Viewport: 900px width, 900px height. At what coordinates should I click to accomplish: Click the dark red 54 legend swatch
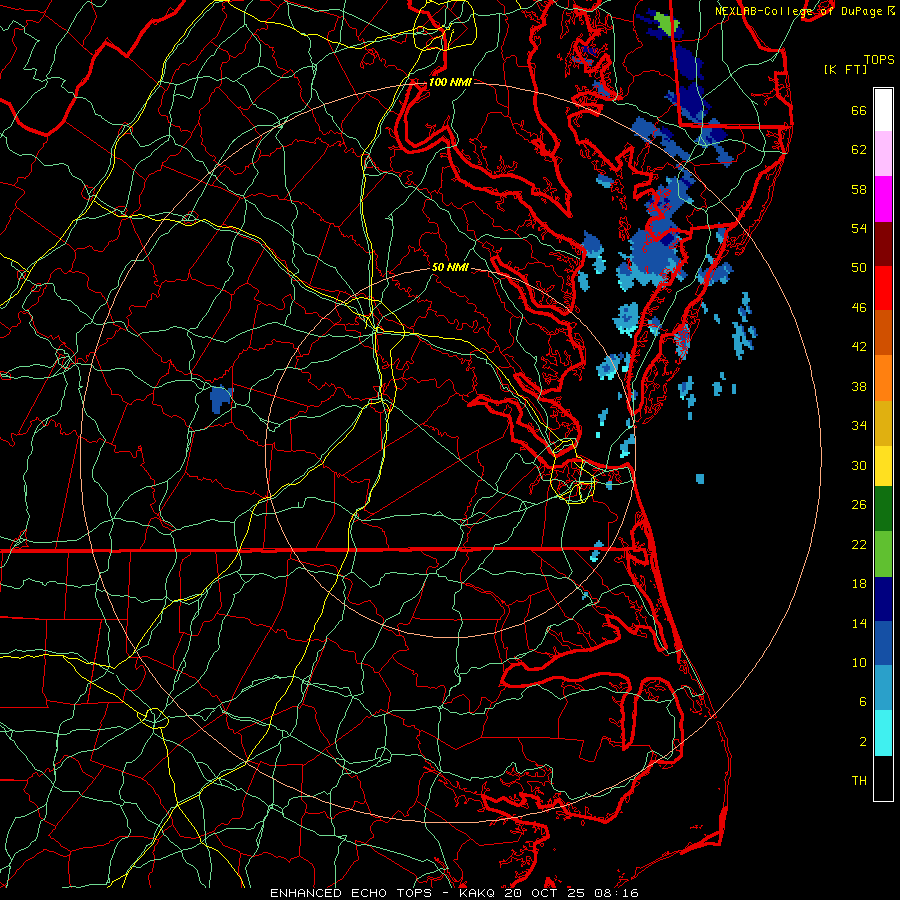[x=883, y=244]
